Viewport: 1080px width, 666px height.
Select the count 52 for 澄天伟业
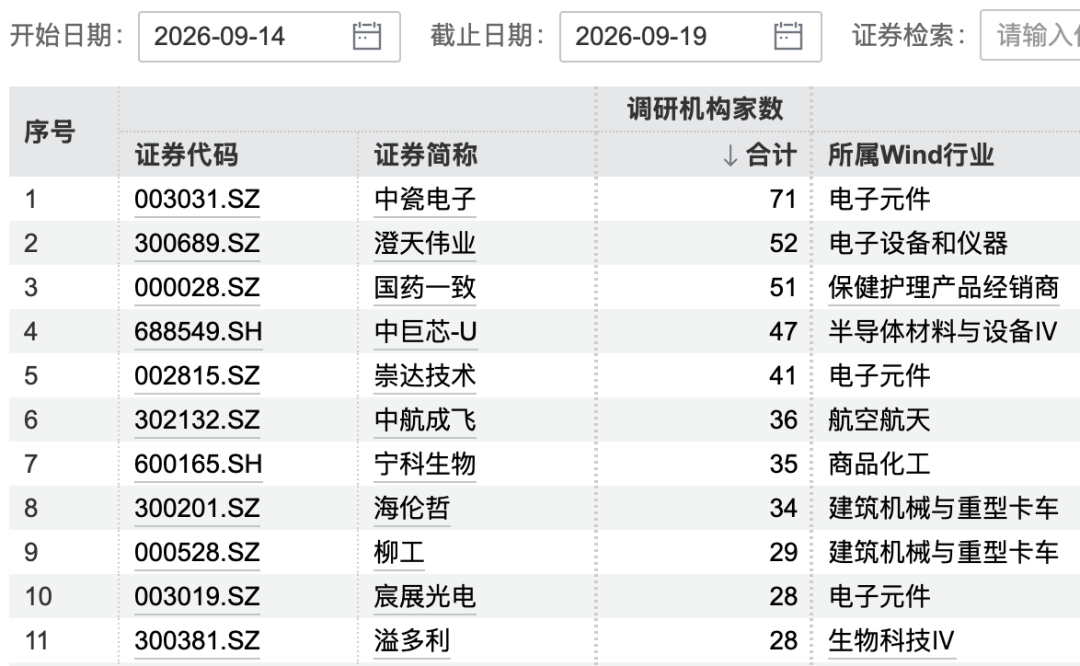tap(783, 243)
